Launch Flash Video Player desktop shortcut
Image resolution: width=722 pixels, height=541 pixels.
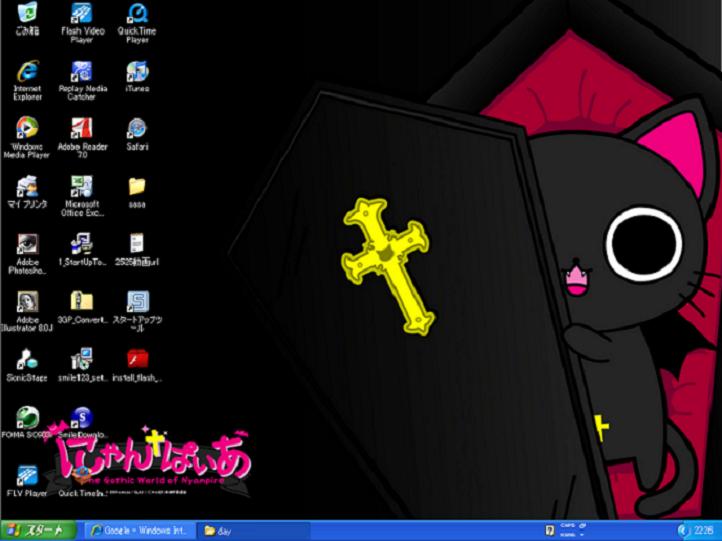pyautogui.click(x=82, y=22)
